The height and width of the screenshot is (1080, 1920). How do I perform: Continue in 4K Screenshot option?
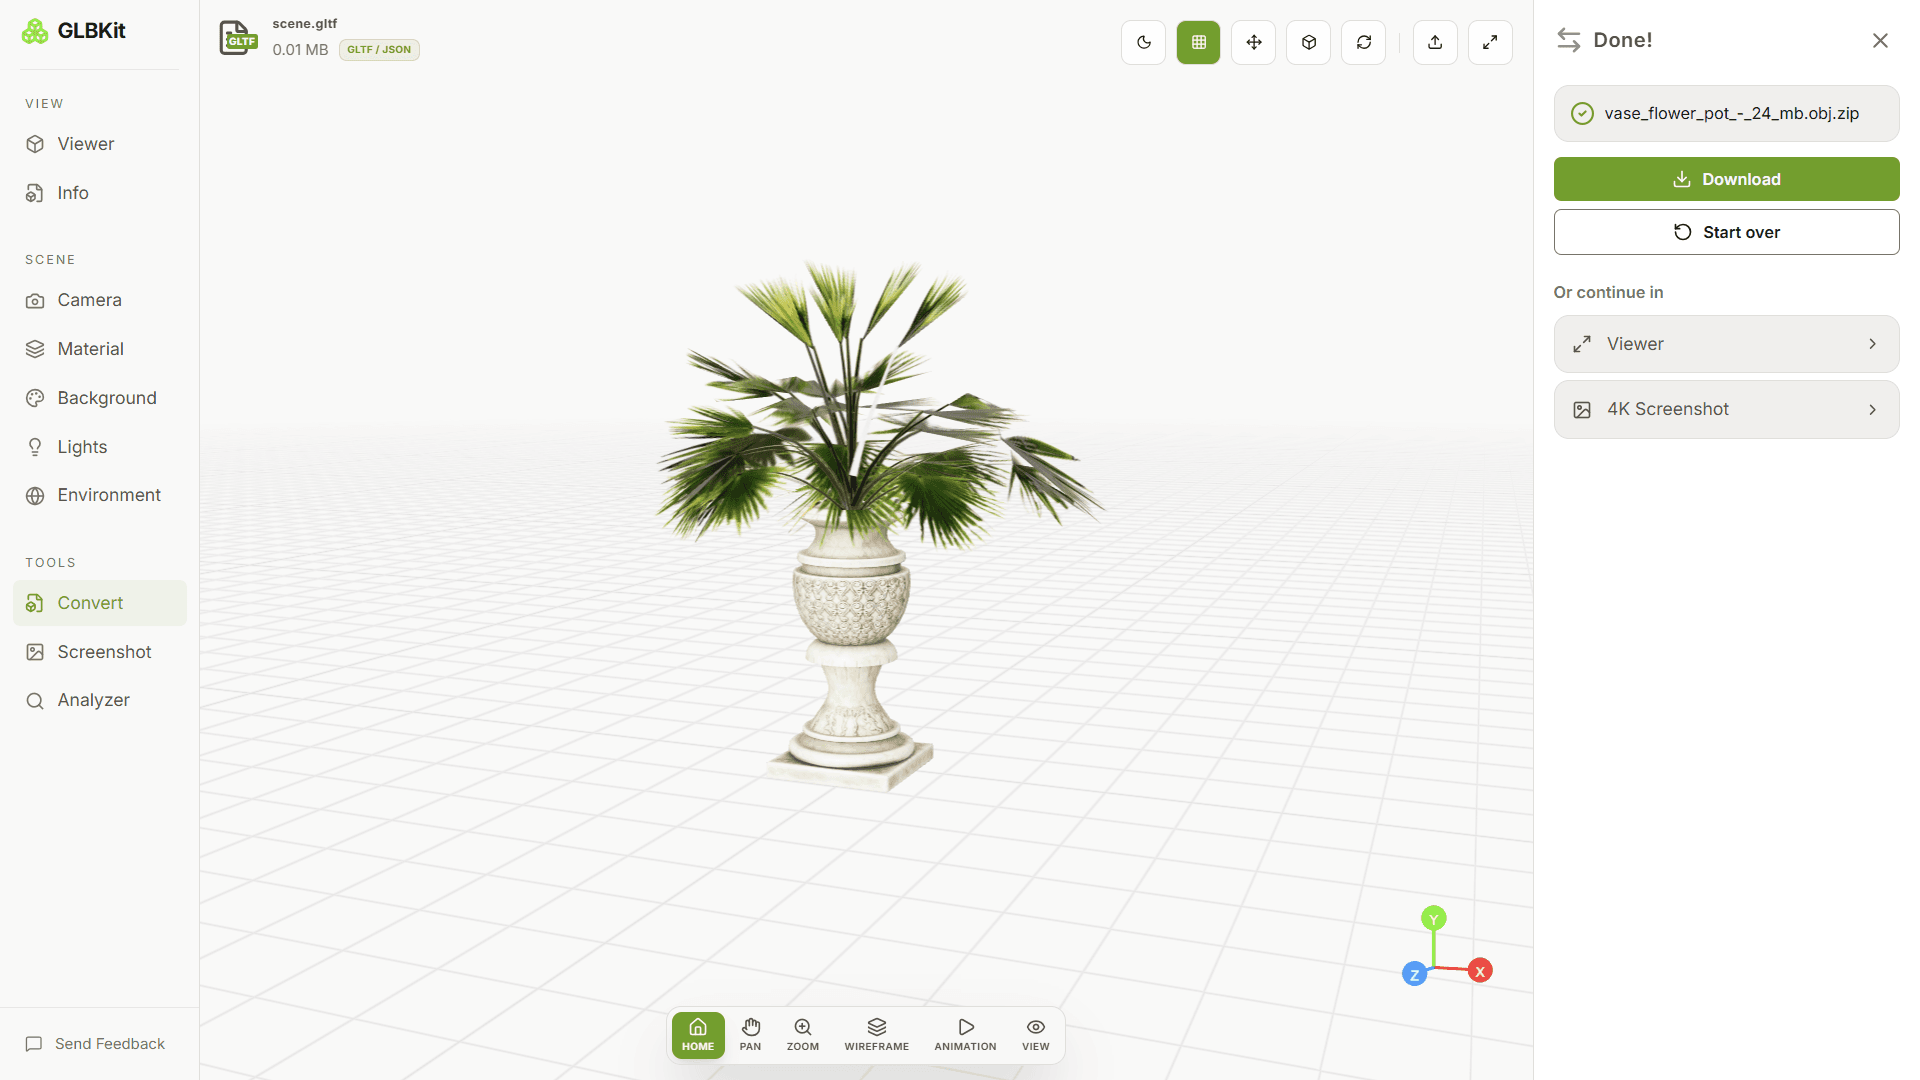(1726, 409)
